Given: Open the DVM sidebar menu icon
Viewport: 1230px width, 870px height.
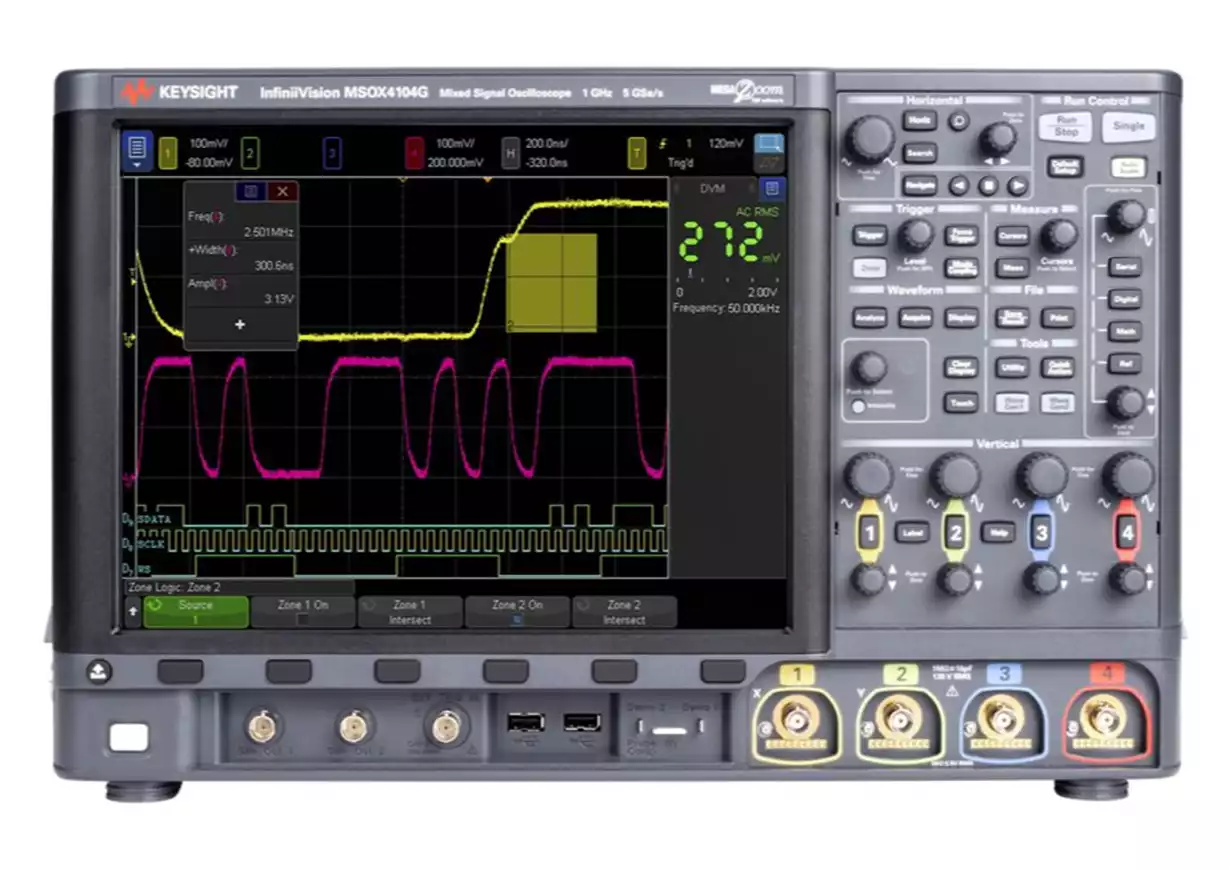Looking at the screenshot, I should coord(770,188).
